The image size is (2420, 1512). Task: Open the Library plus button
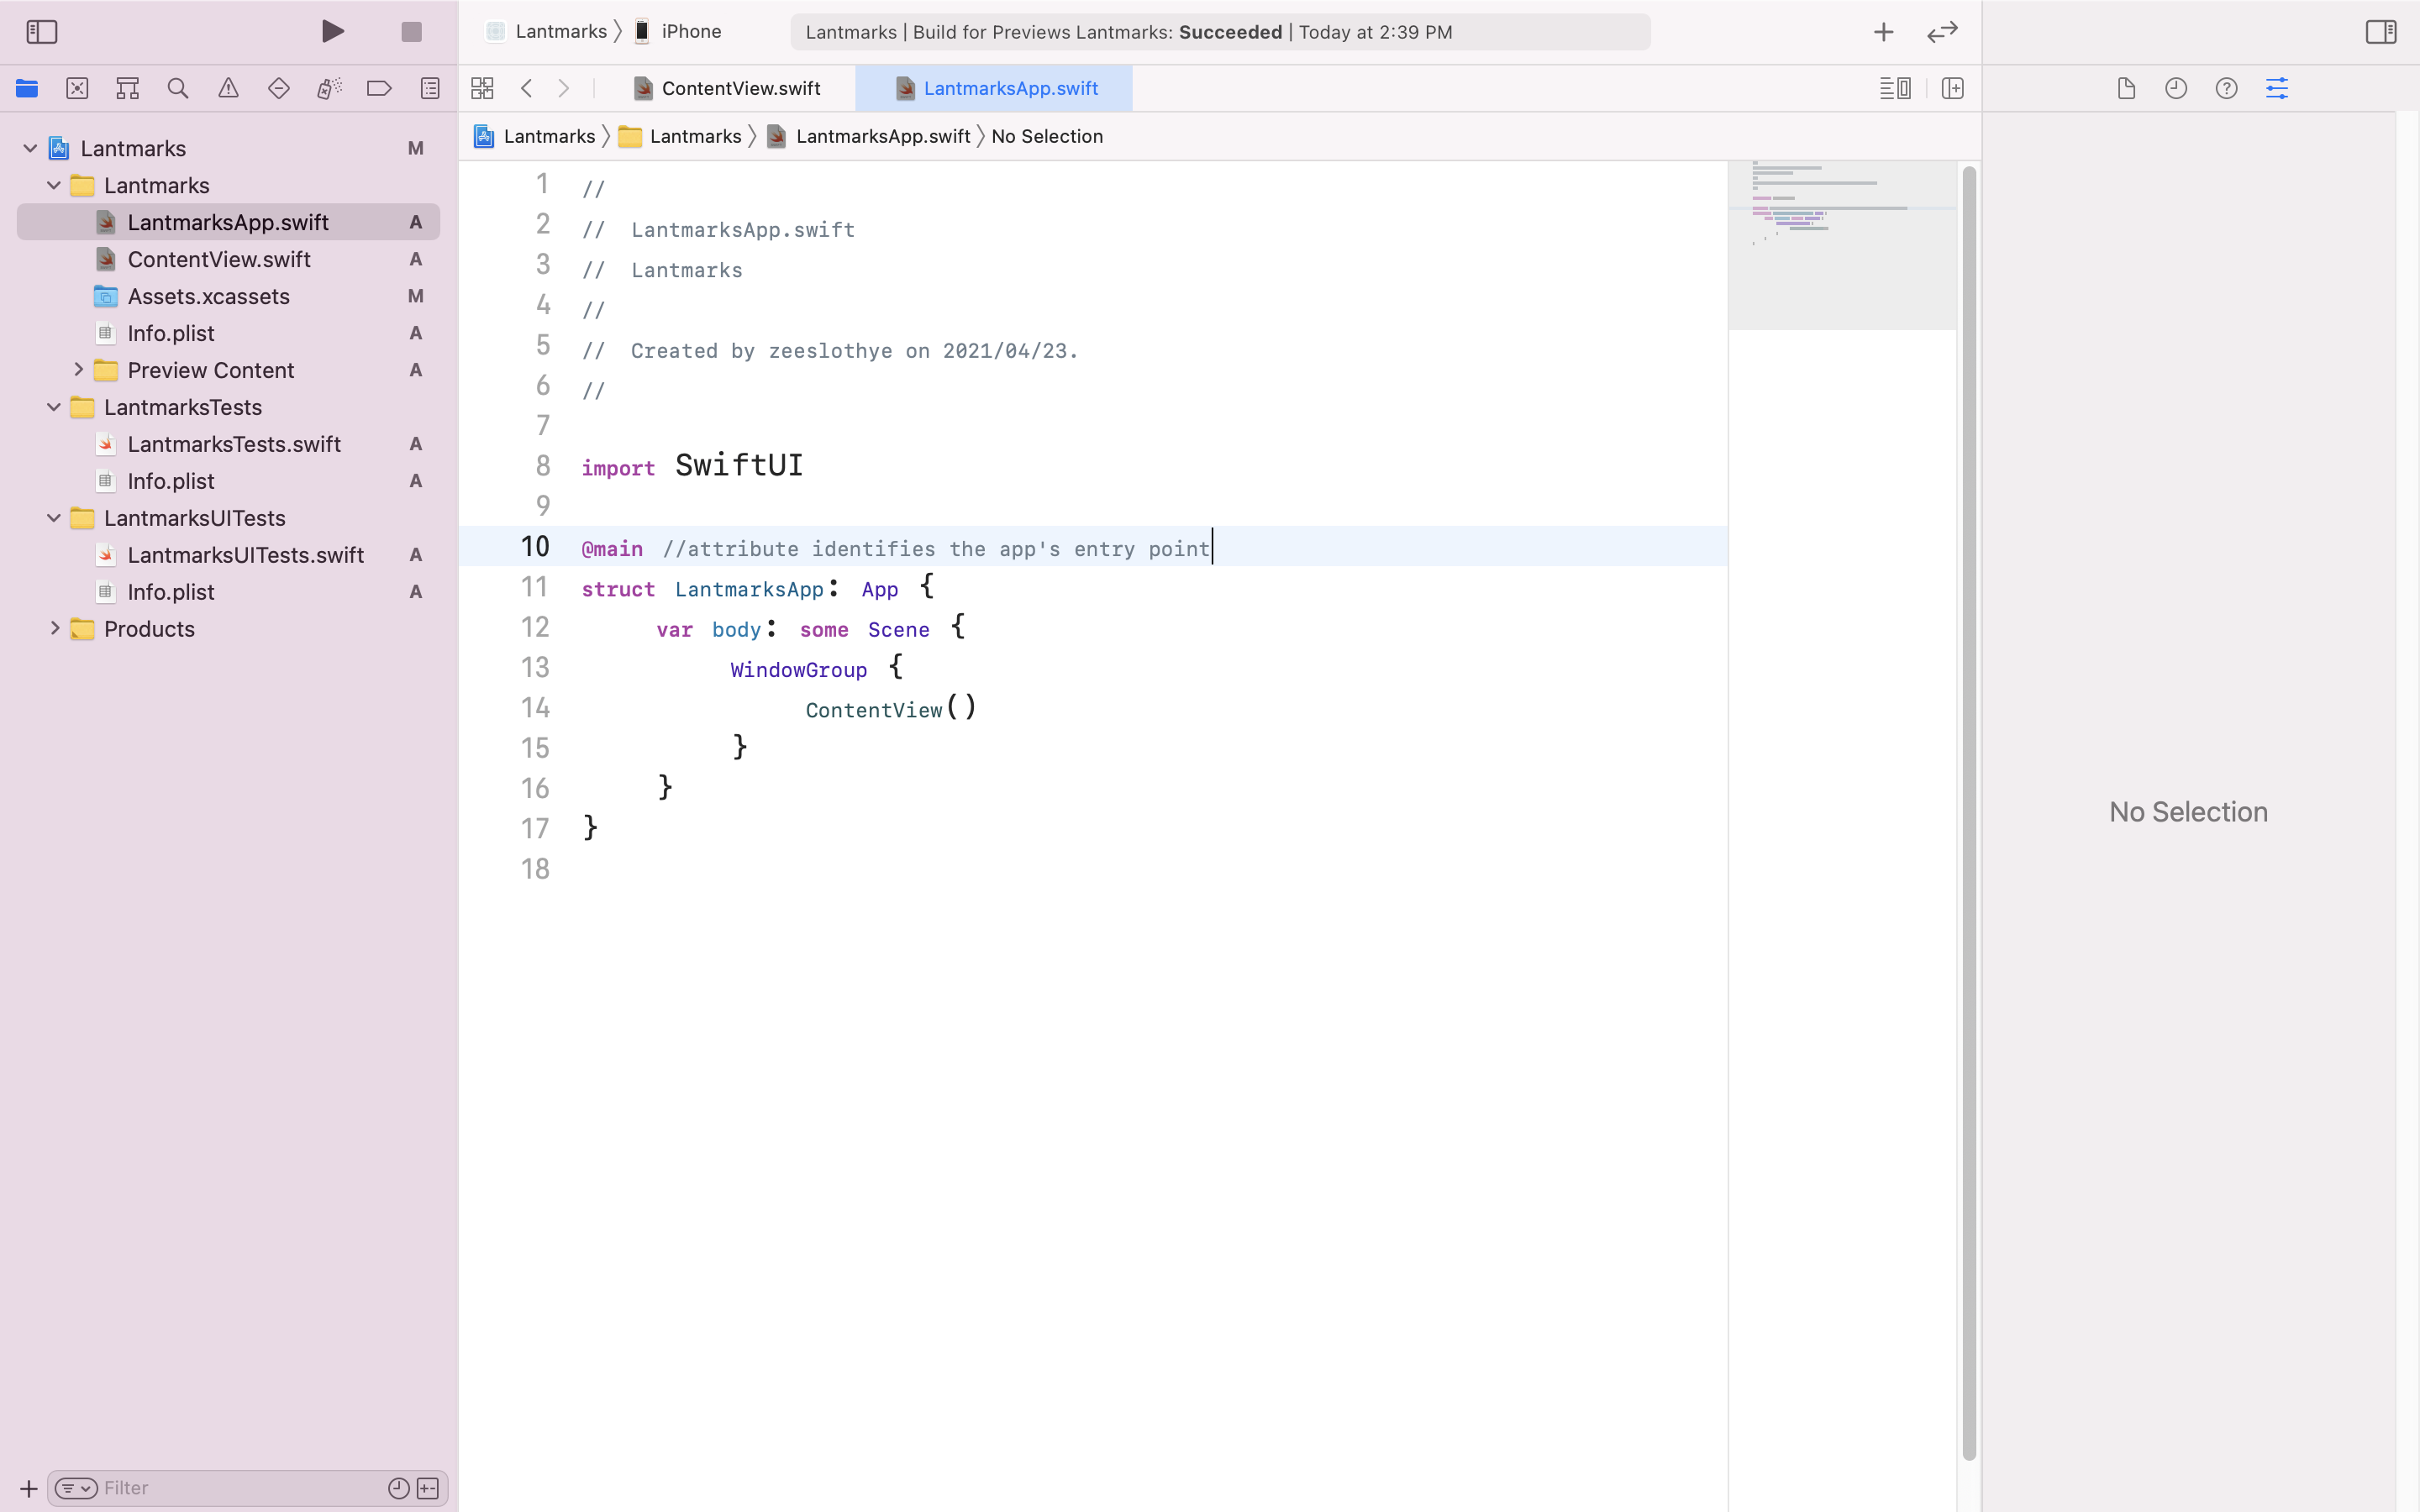pos(1883,32)
